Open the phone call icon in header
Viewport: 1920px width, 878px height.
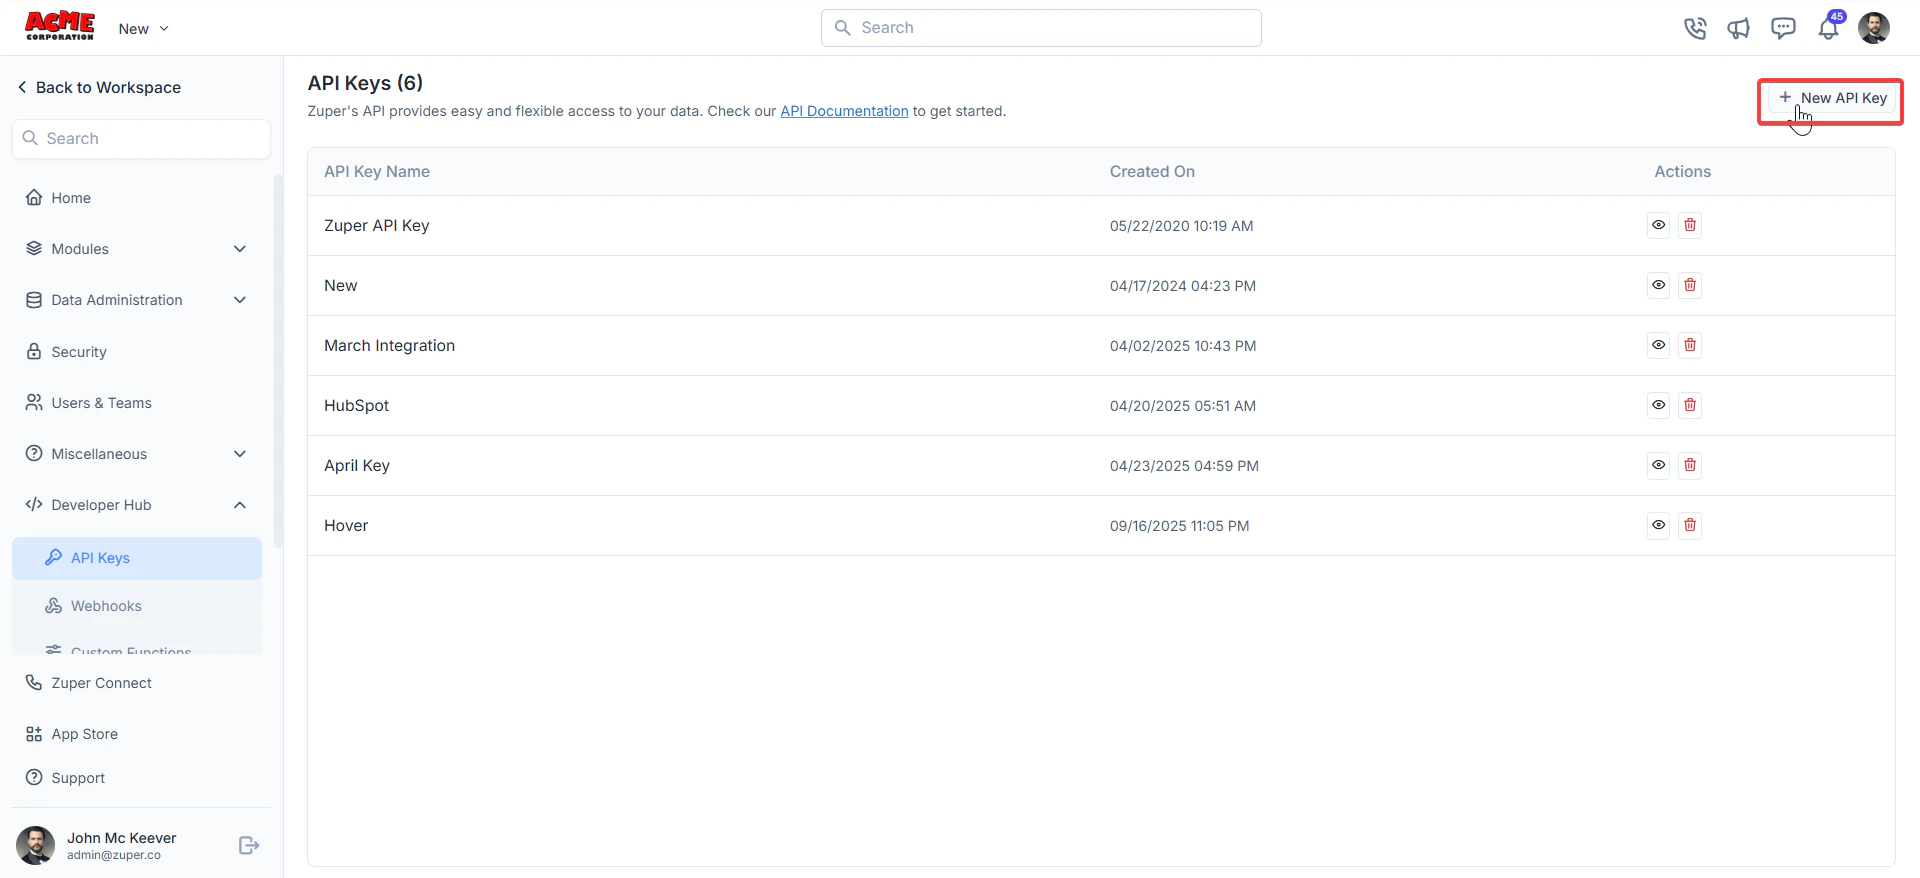tap(1695, 28)
